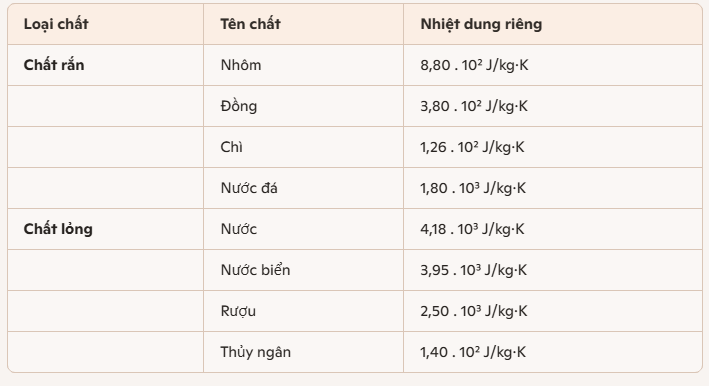Select the value 3,95 . 10³ J/kg·K
This screenshot has width=709, height=386.
click(x=474, y=270)
